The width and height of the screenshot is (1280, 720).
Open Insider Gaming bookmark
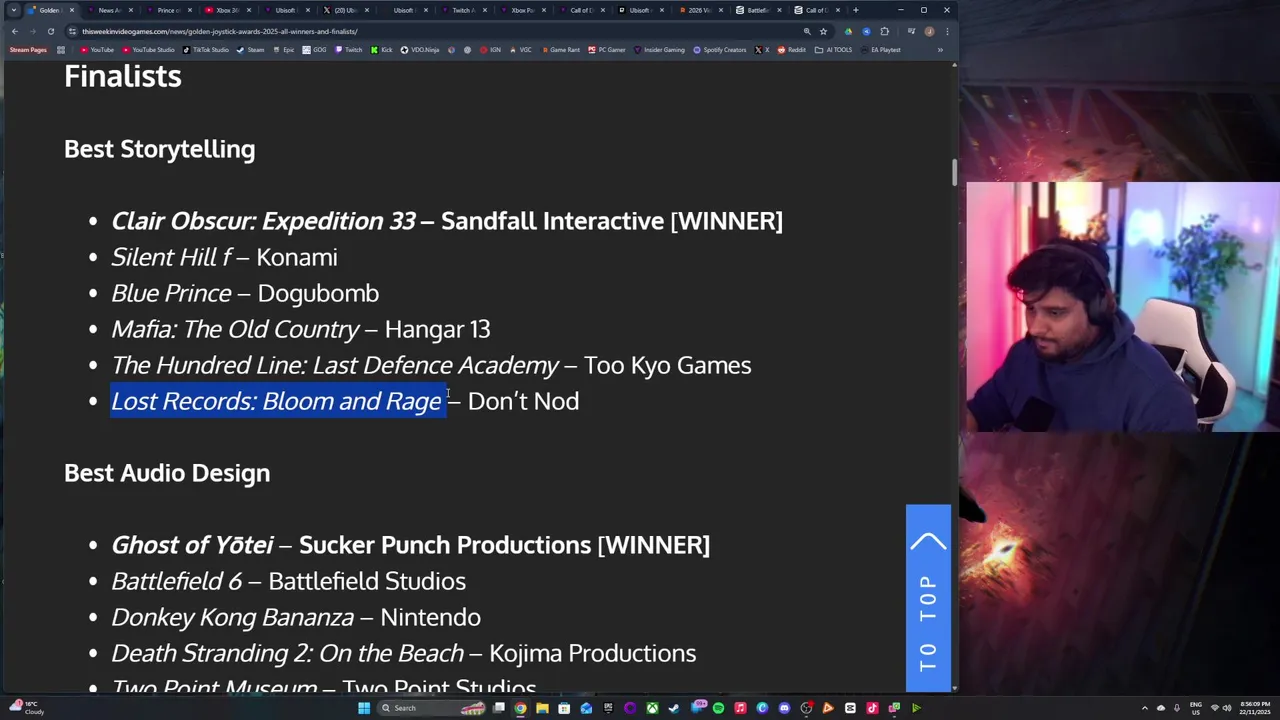659,49
